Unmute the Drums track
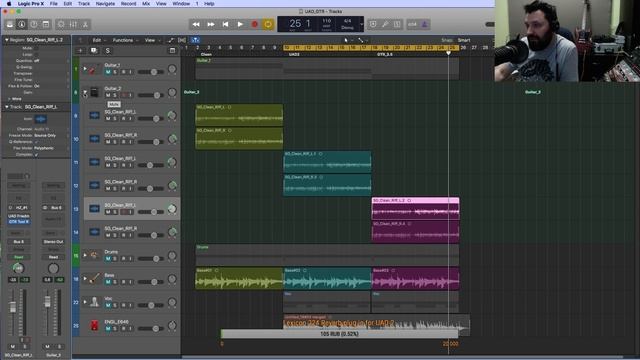 (x=108, y=259)
